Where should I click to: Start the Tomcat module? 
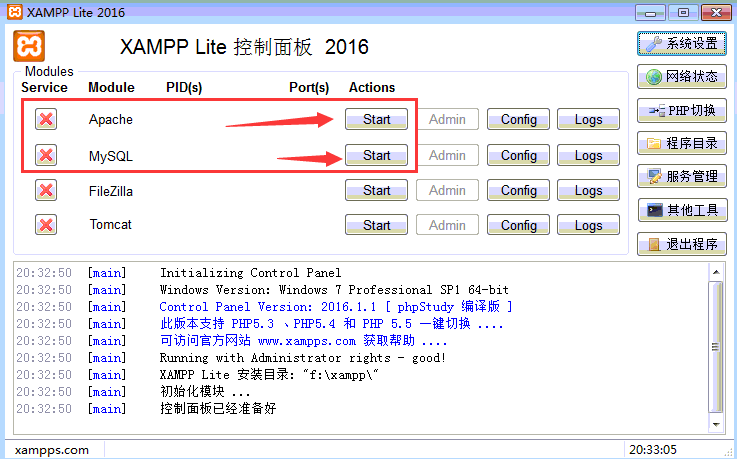point(376,225)
